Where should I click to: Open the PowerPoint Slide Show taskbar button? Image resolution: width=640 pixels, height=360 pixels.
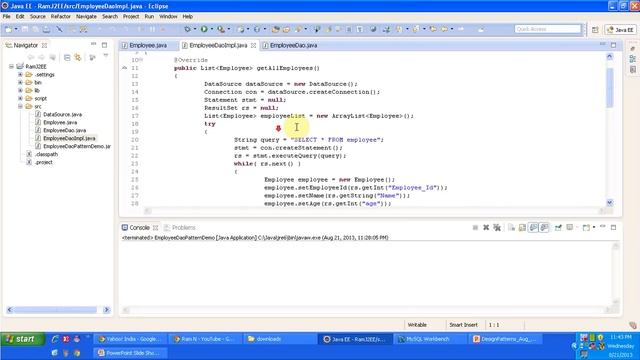pos(131,353)
